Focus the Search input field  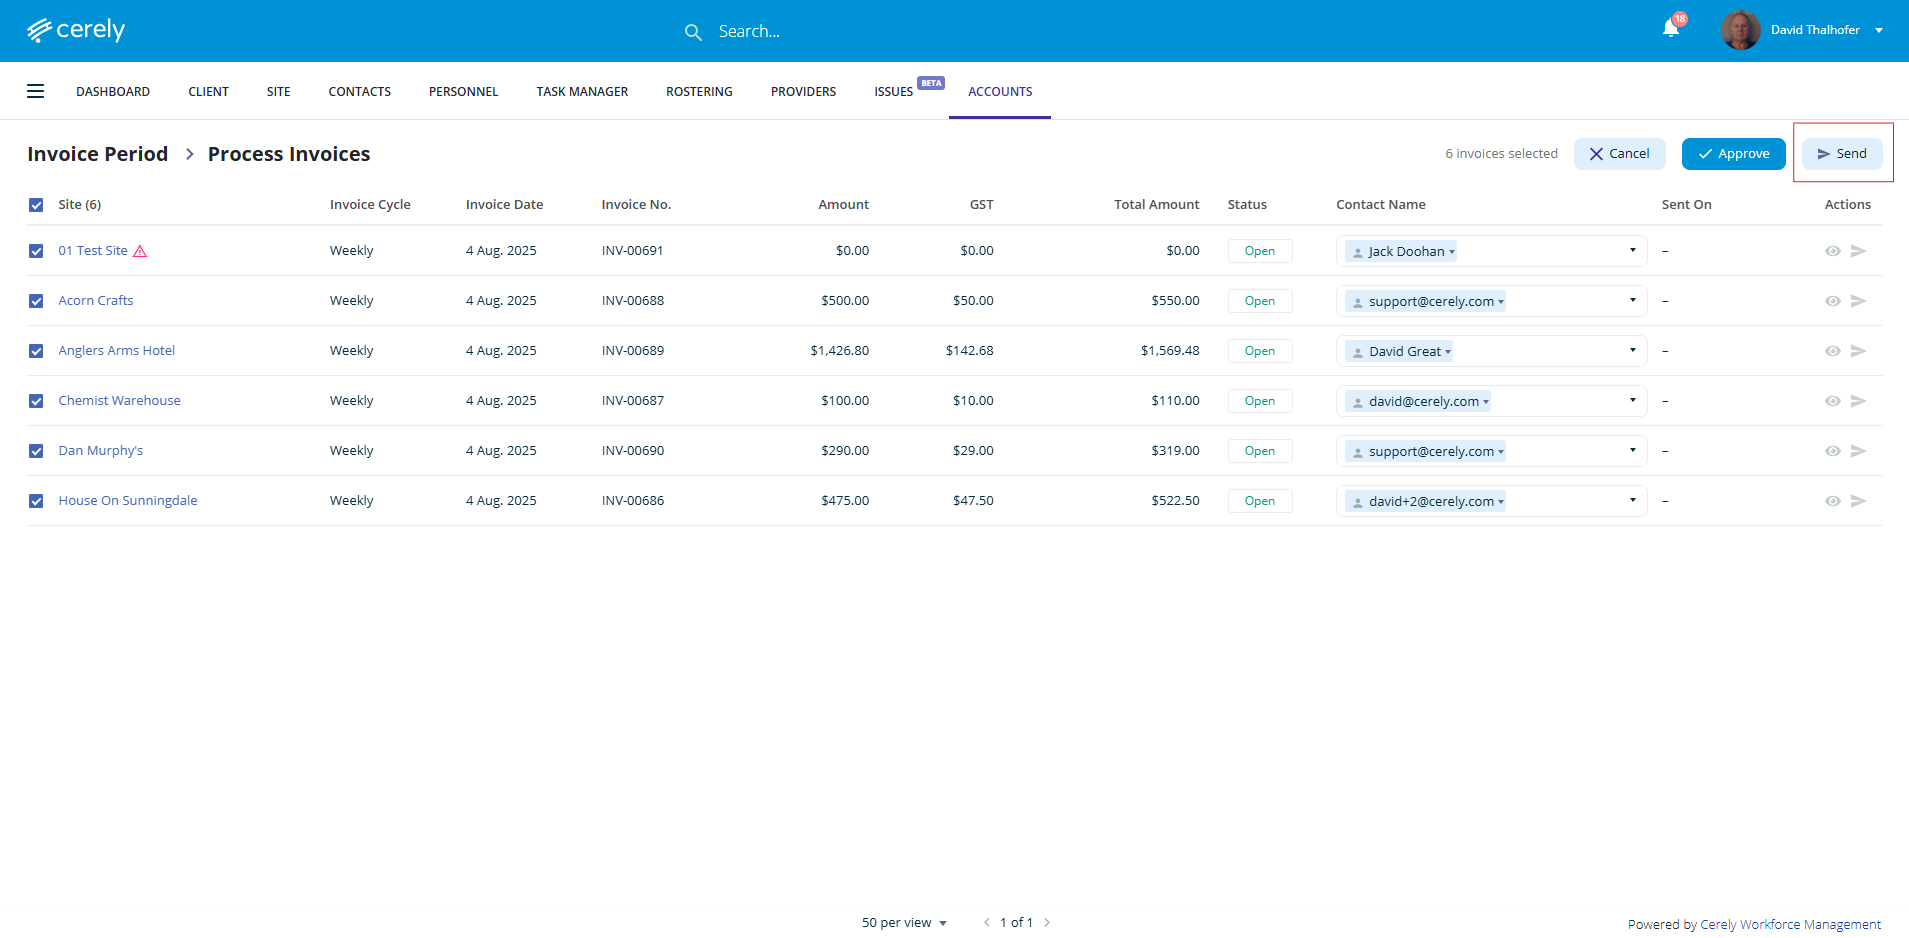[749, 31]
